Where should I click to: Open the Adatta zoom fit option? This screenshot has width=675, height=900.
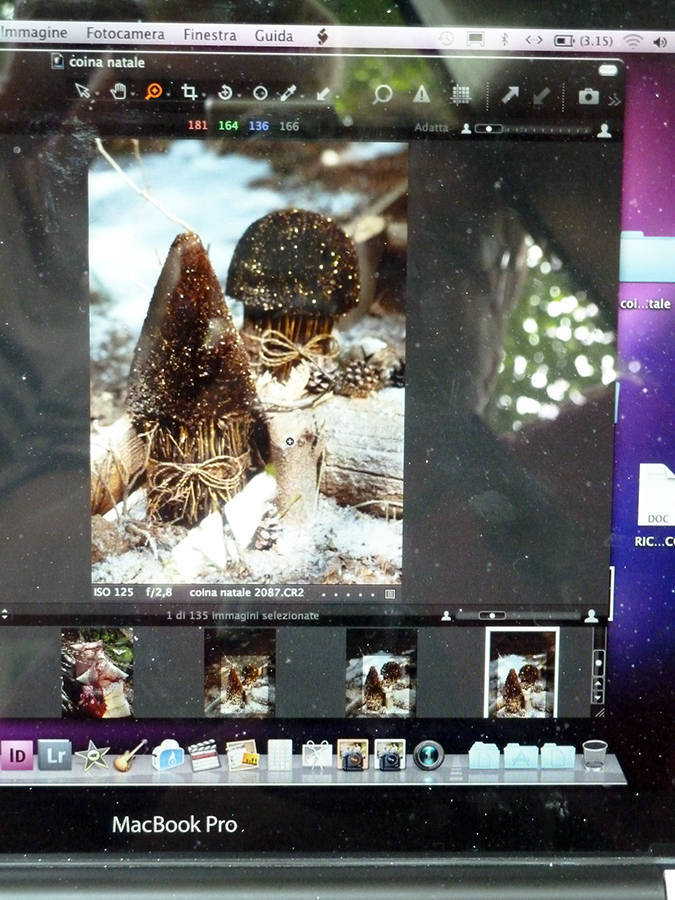tap(431, 128)
